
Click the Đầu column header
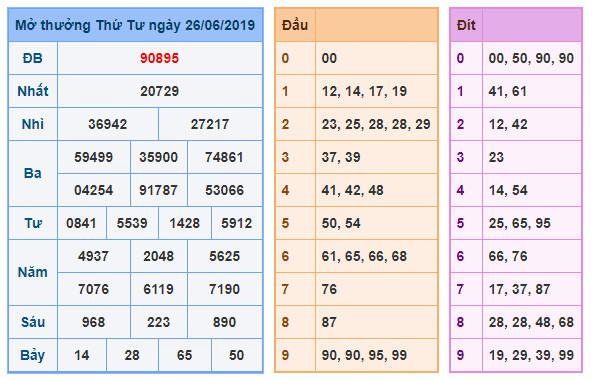tap(295, 25)
